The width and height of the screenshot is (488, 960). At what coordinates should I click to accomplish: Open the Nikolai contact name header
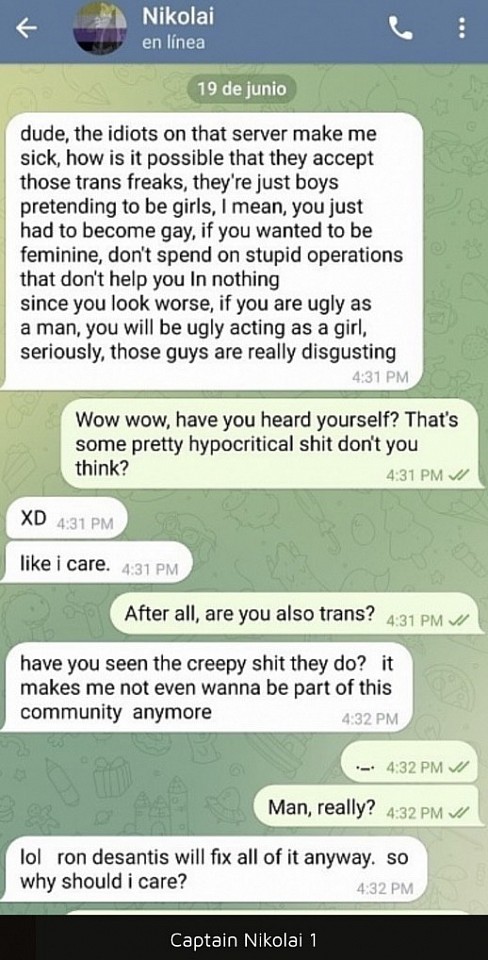pos(178,18)
